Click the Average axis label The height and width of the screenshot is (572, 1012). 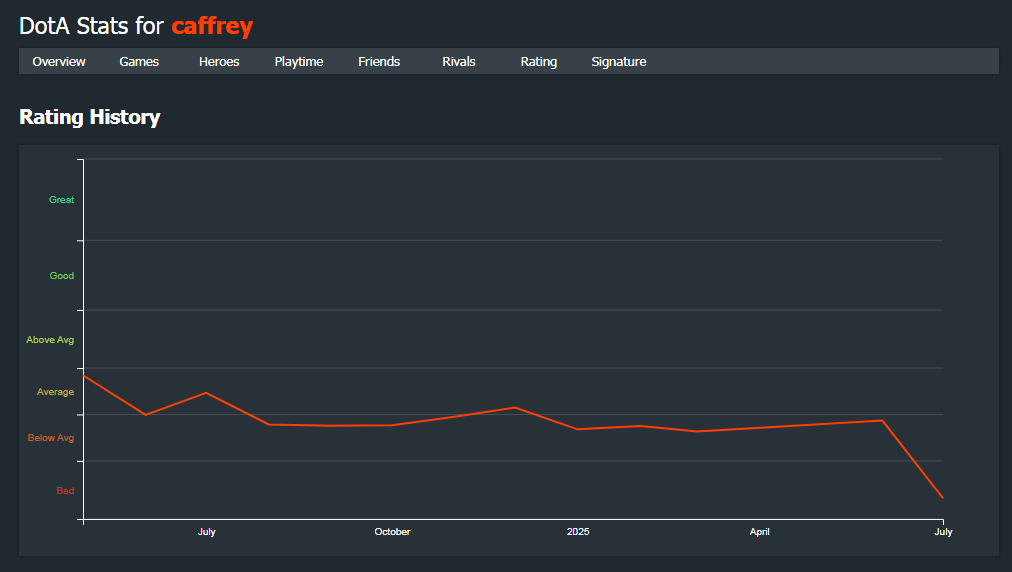tap(55, 392)
